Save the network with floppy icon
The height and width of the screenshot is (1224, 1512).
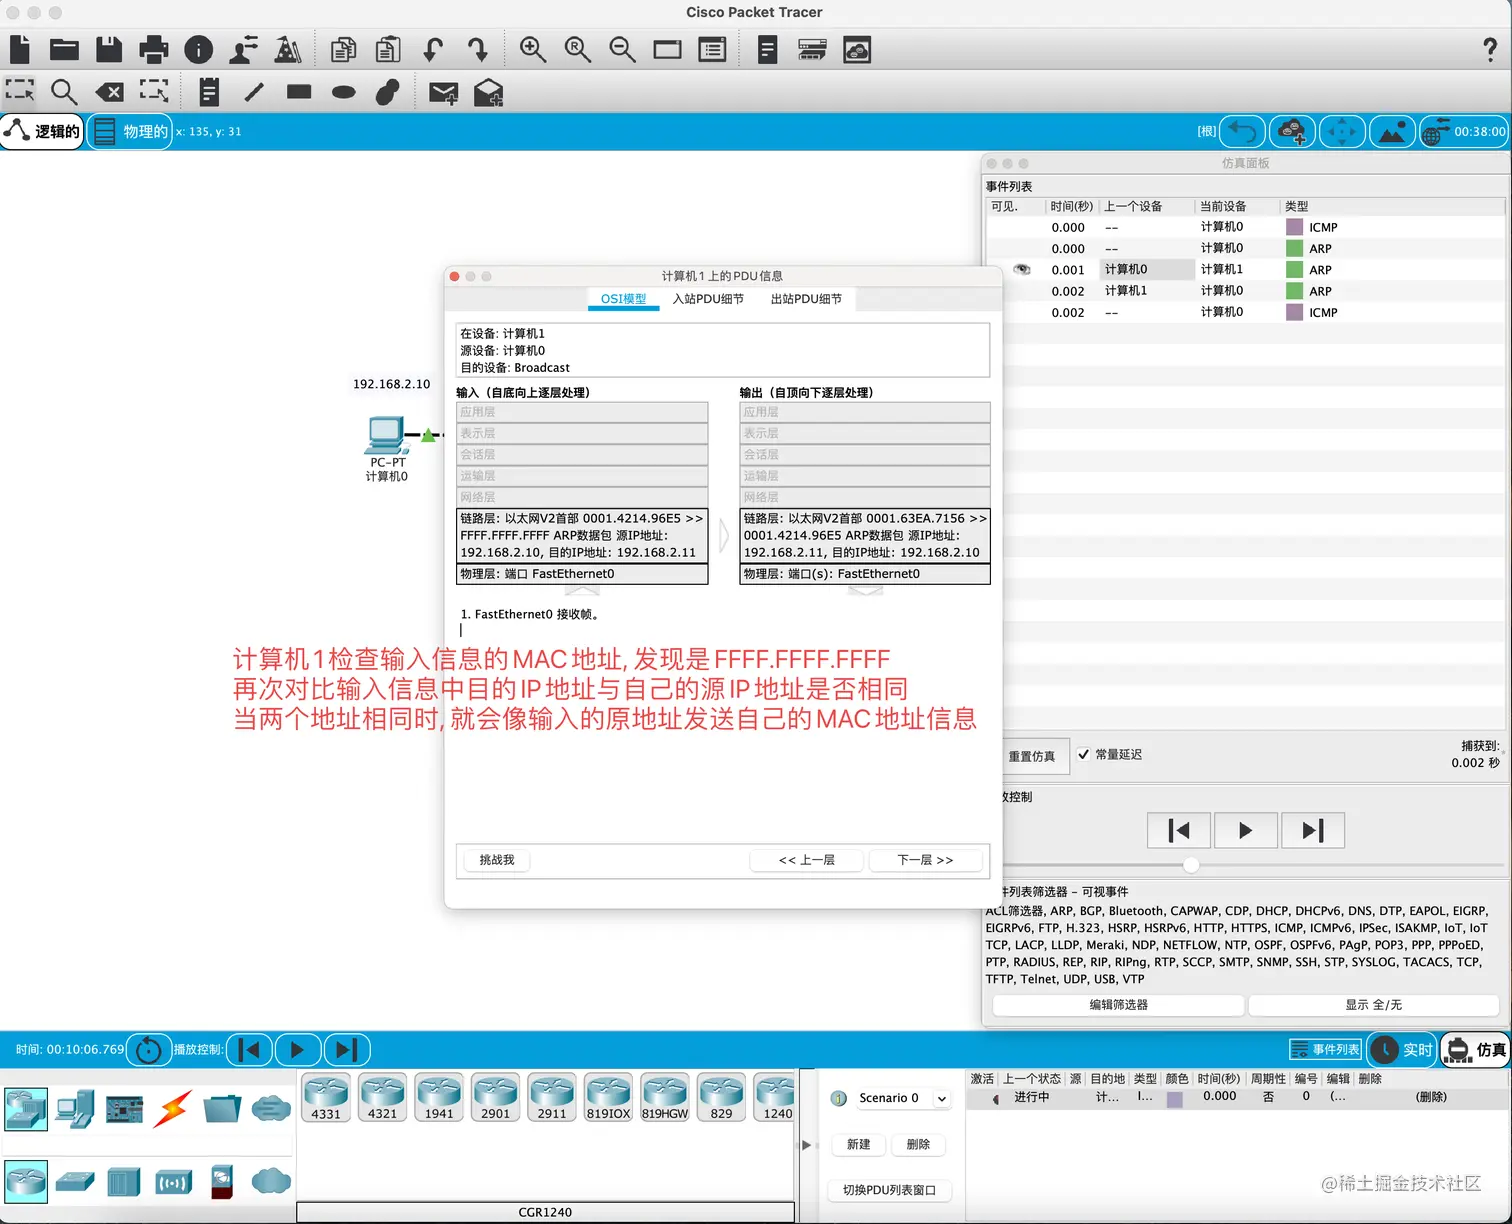coord(109,49)
